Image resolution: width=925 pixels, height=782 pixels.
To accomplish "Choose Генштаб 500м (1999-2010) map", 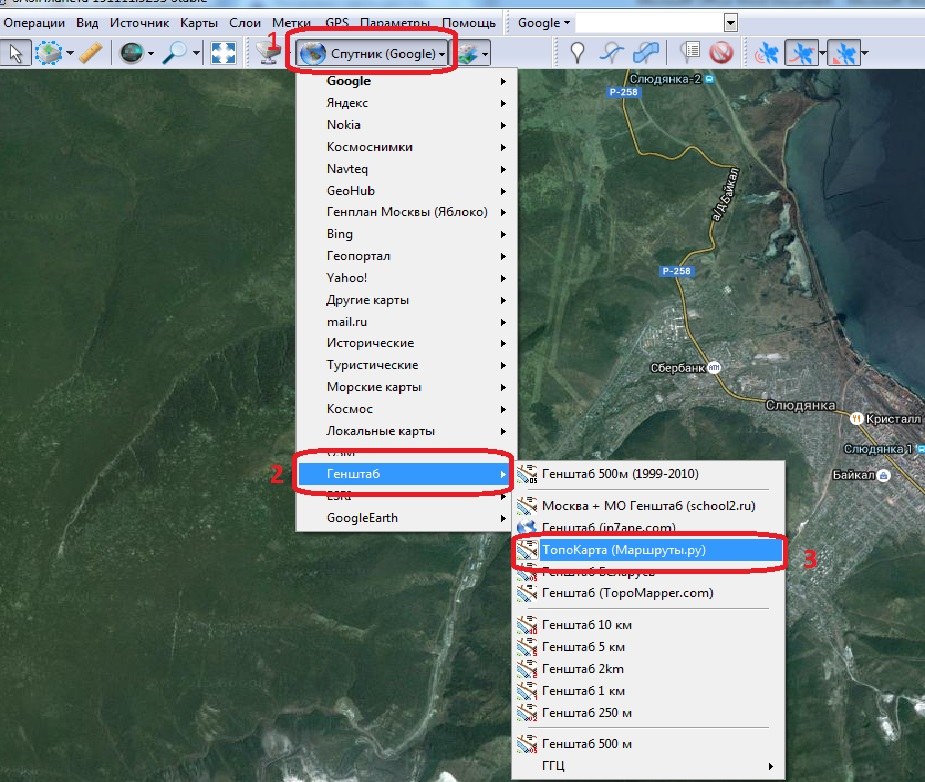I will pos(648,474).
